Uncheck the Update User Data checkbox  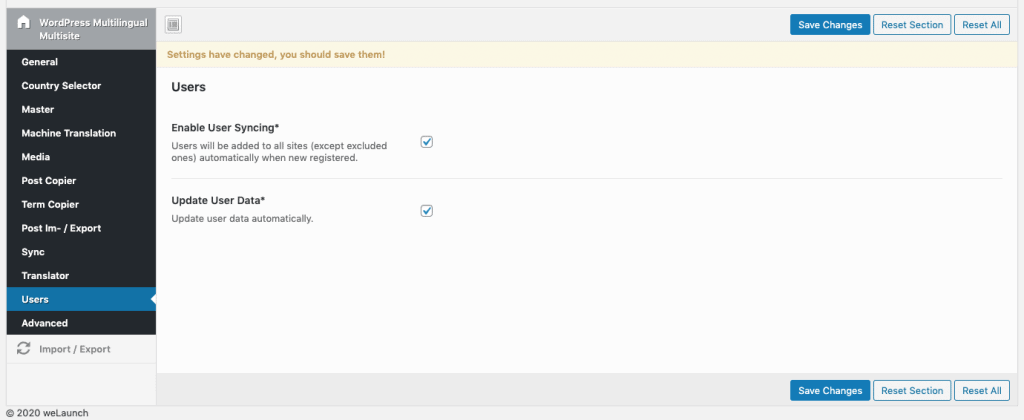tap(426, 211)
